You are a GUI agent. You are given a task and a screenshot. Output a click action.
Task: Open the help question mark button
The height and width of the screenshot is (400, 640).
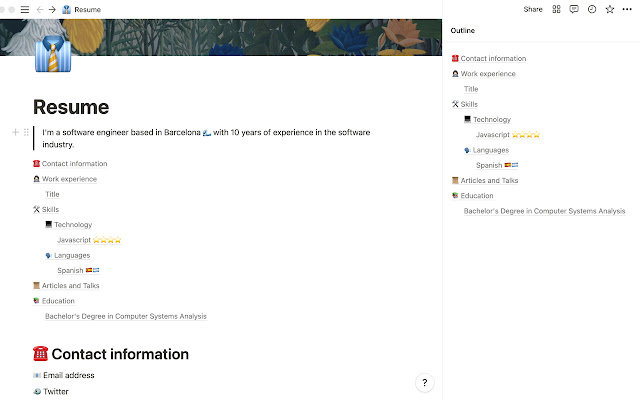click(424, 382)
